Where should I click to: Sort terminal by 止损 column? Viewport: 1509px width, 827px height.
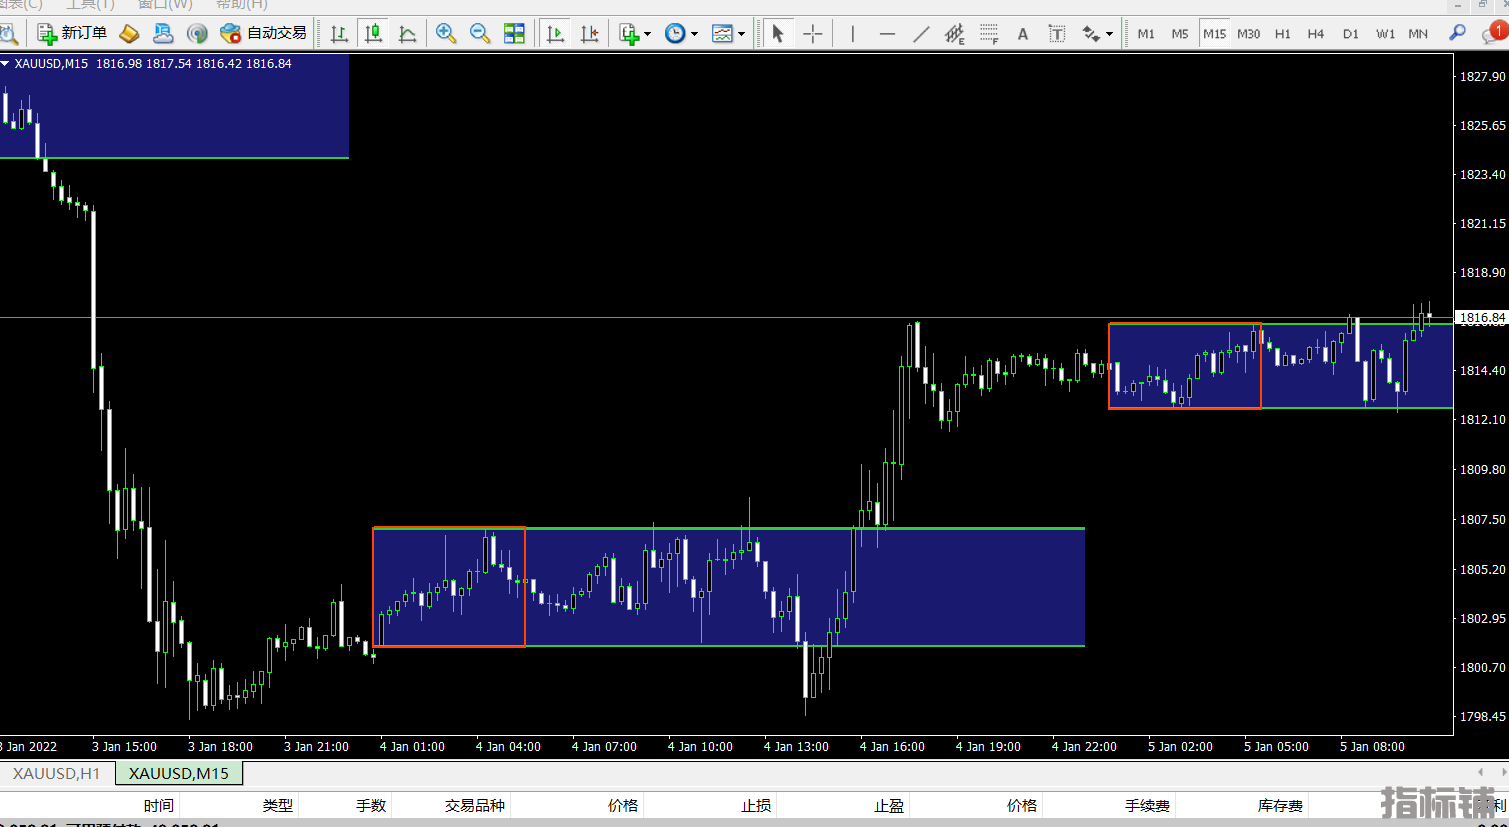pyautogui.click(x=756, y=805)
